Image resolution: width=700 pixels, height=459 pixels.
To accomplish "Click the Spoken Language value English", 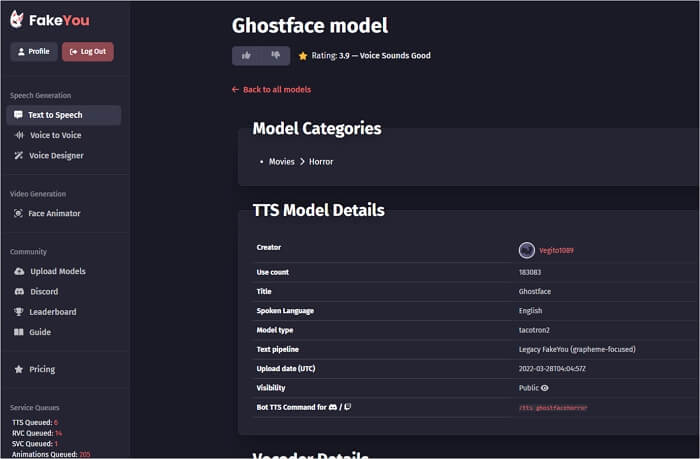I will pos(530,311).
